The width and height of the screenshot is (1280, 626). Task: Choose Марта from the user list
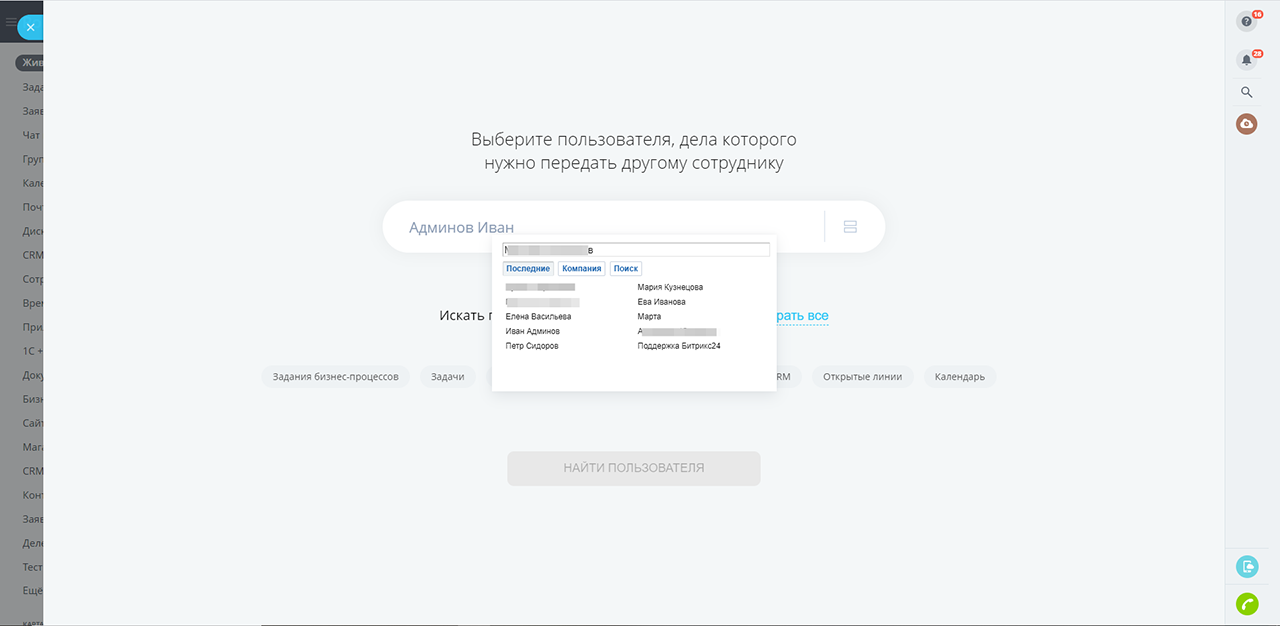tap(649, 316)
